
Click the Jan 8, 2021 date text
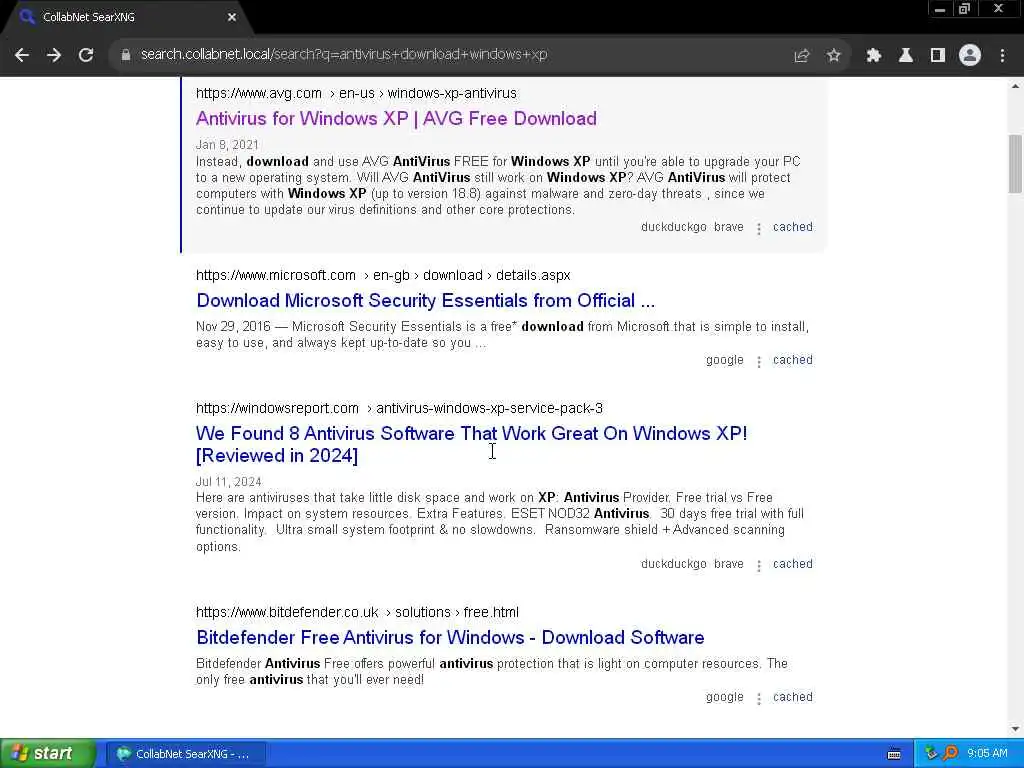[227, 145]
